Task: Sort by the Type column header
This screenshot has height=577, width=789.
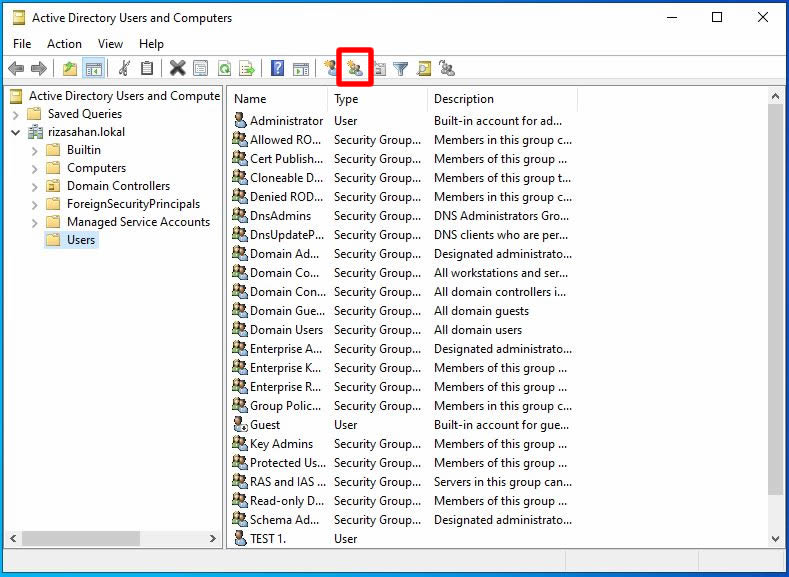Action: (x=378, y=99)
